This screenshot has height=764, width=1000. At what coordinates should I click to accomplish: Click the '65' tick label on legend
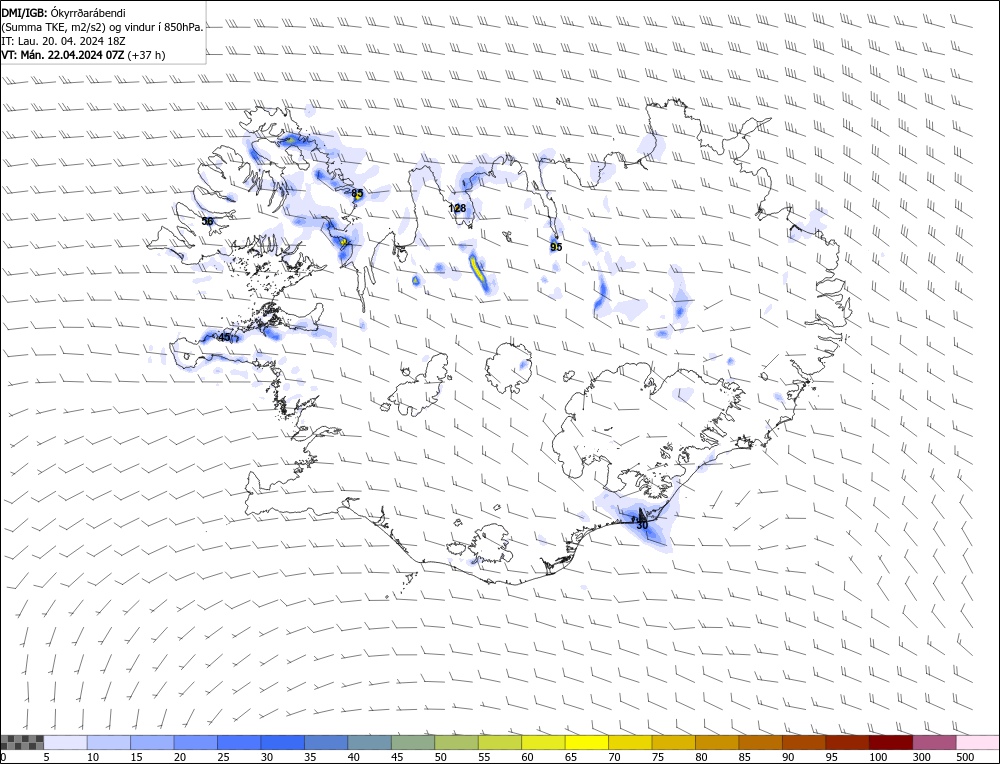coord(571,757)
